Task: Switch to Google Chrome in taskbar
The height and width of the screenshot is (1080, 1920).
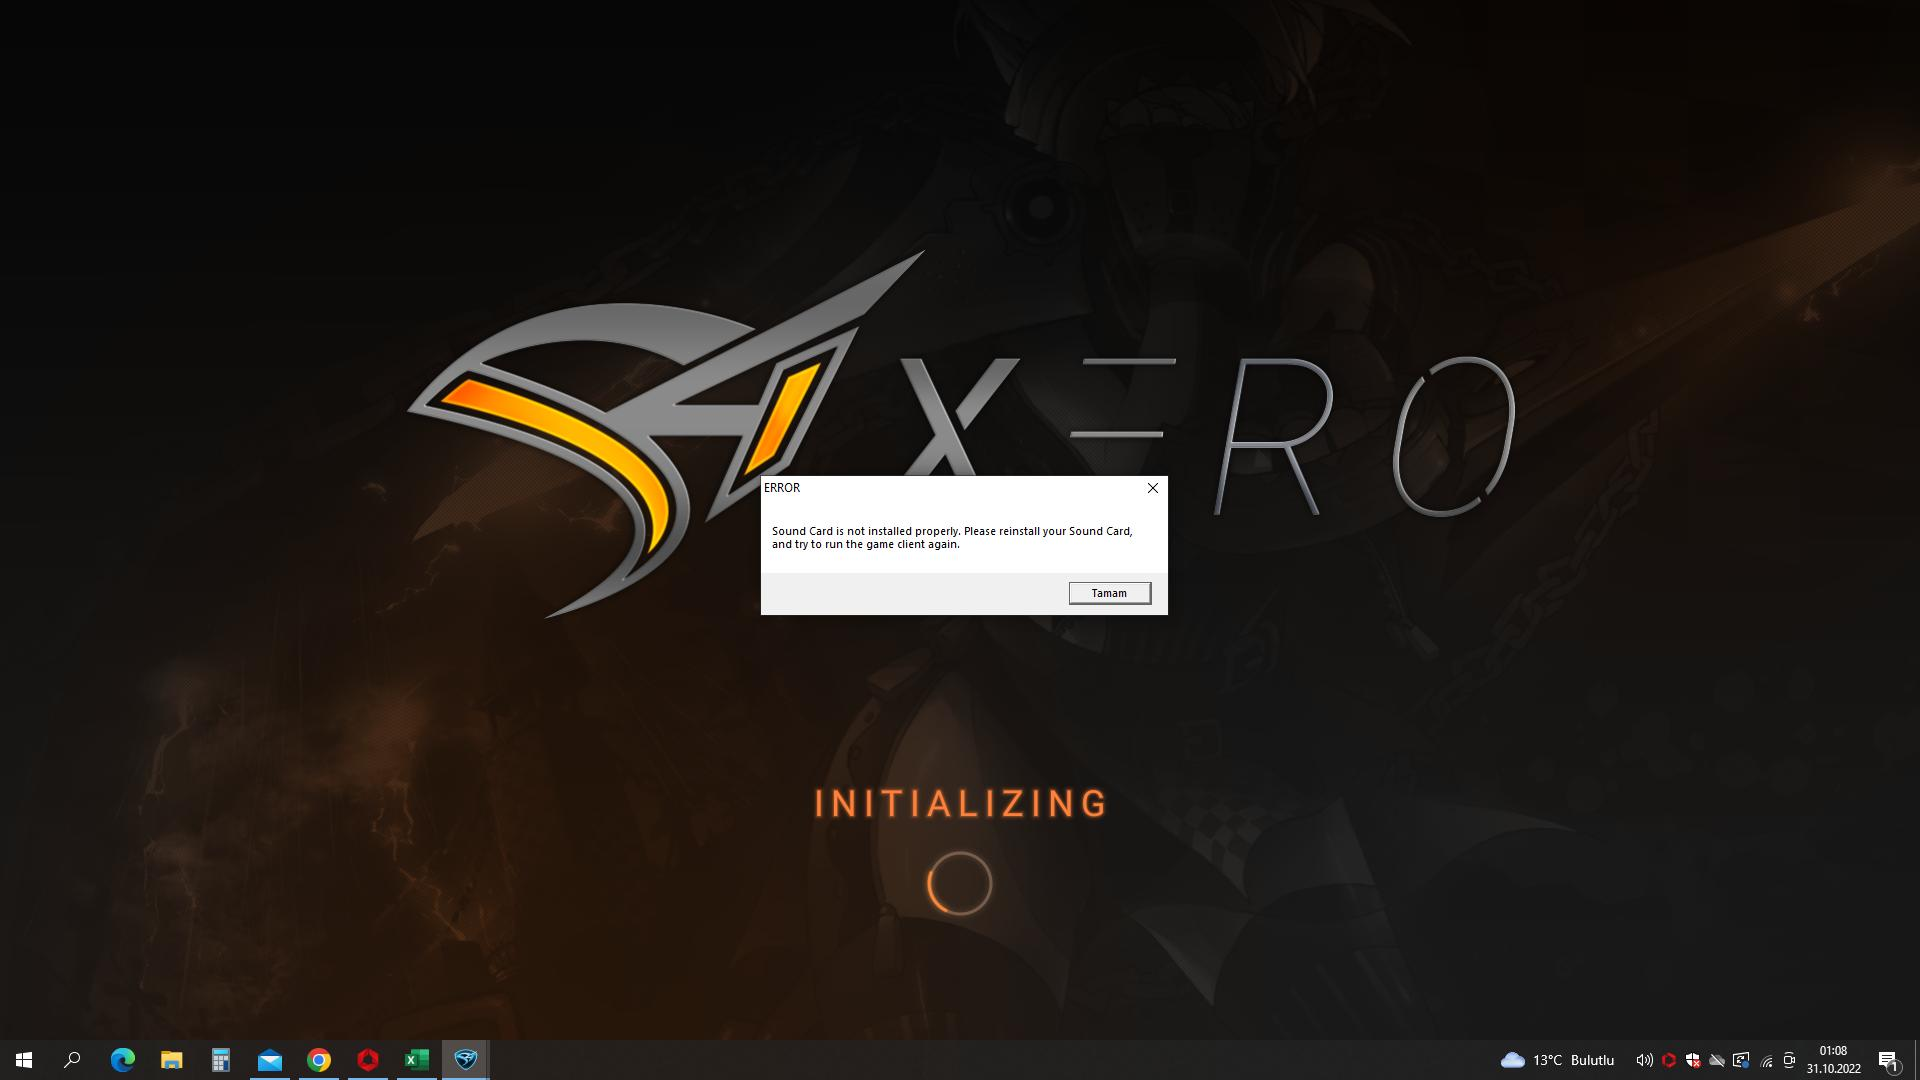Action: [x=318, y=1060]
